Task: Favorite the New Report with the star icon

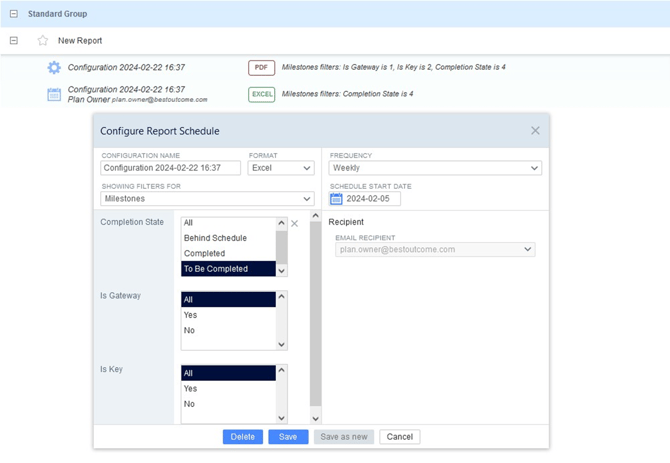Action: coord(43,41)
